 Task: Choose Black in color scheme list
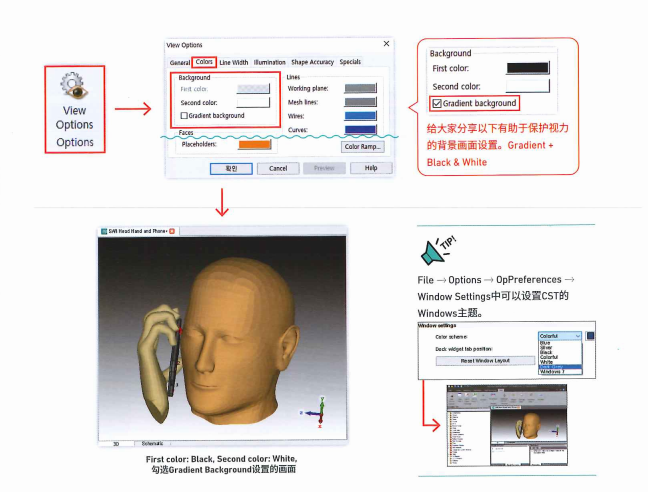coord(546,352)
